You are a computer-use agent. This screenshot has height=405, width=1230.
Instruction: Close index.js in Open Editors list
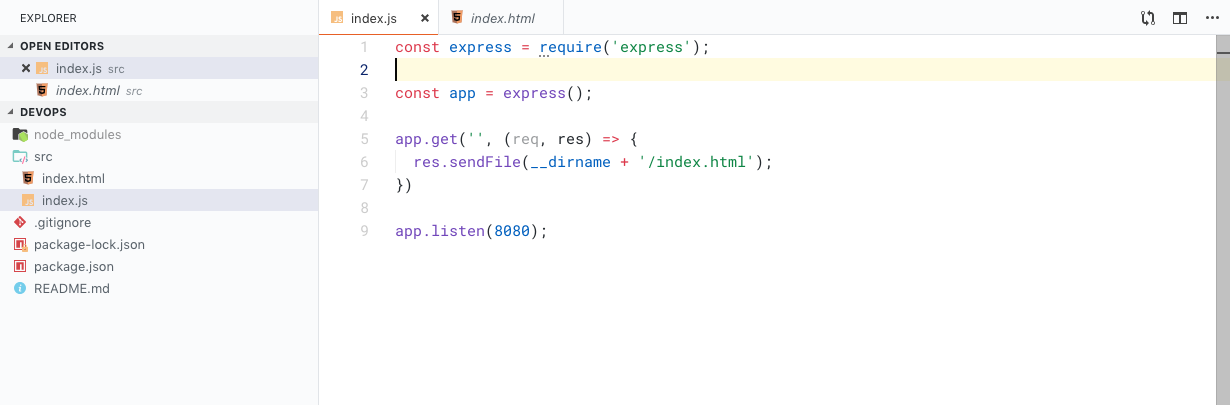[26, 68]
